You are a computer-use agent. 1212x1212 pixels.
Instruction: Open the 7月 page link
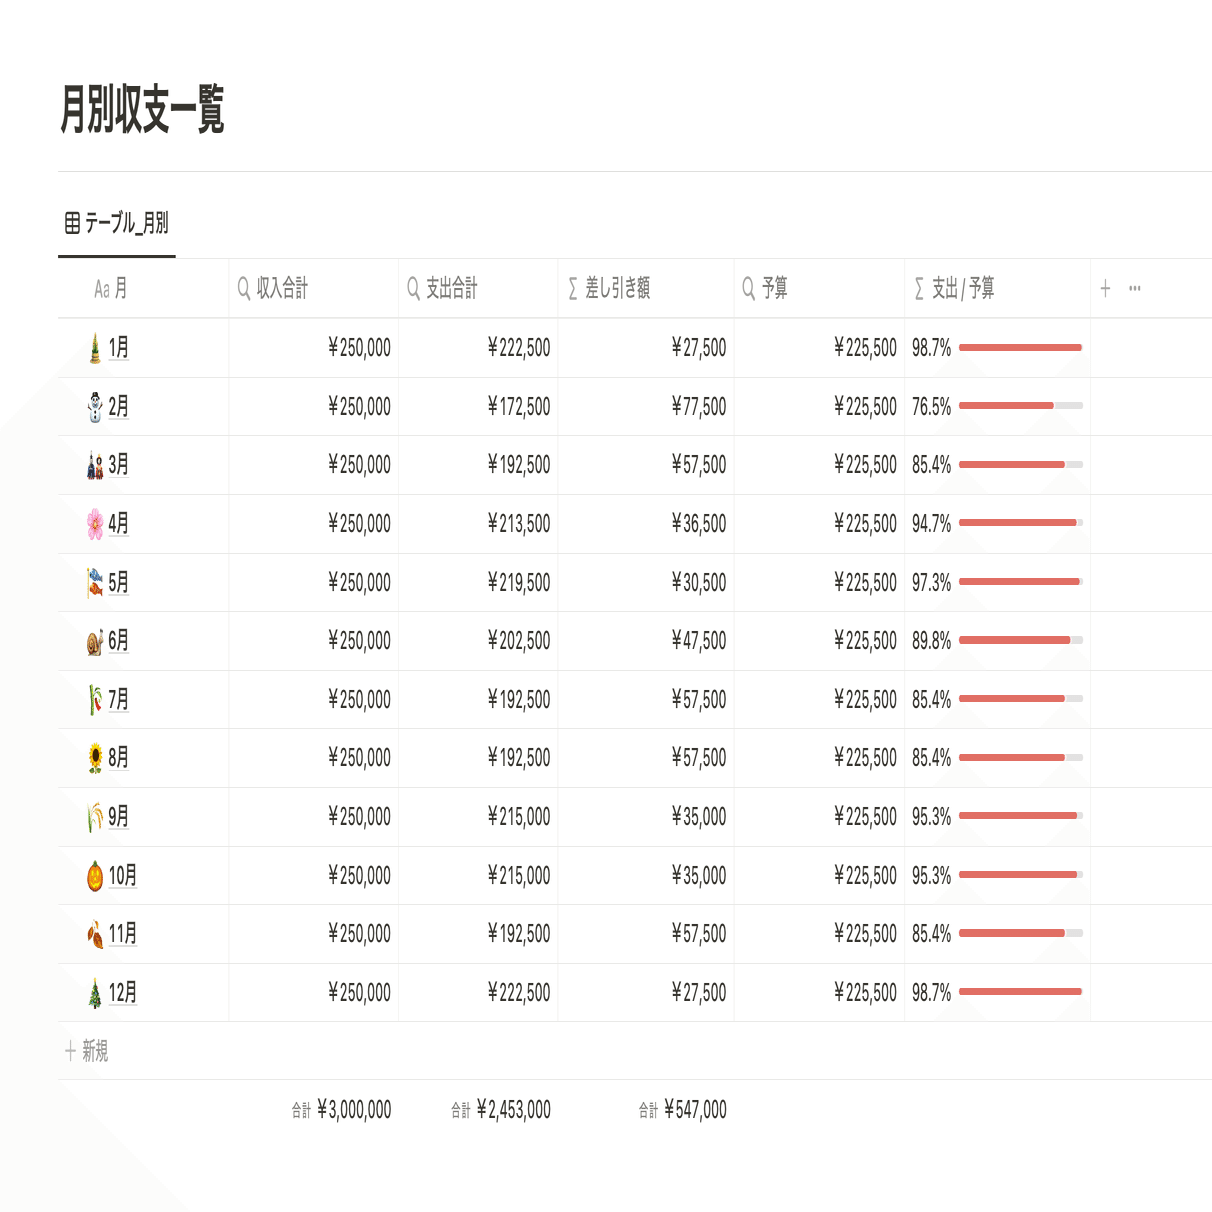[118, 700]
